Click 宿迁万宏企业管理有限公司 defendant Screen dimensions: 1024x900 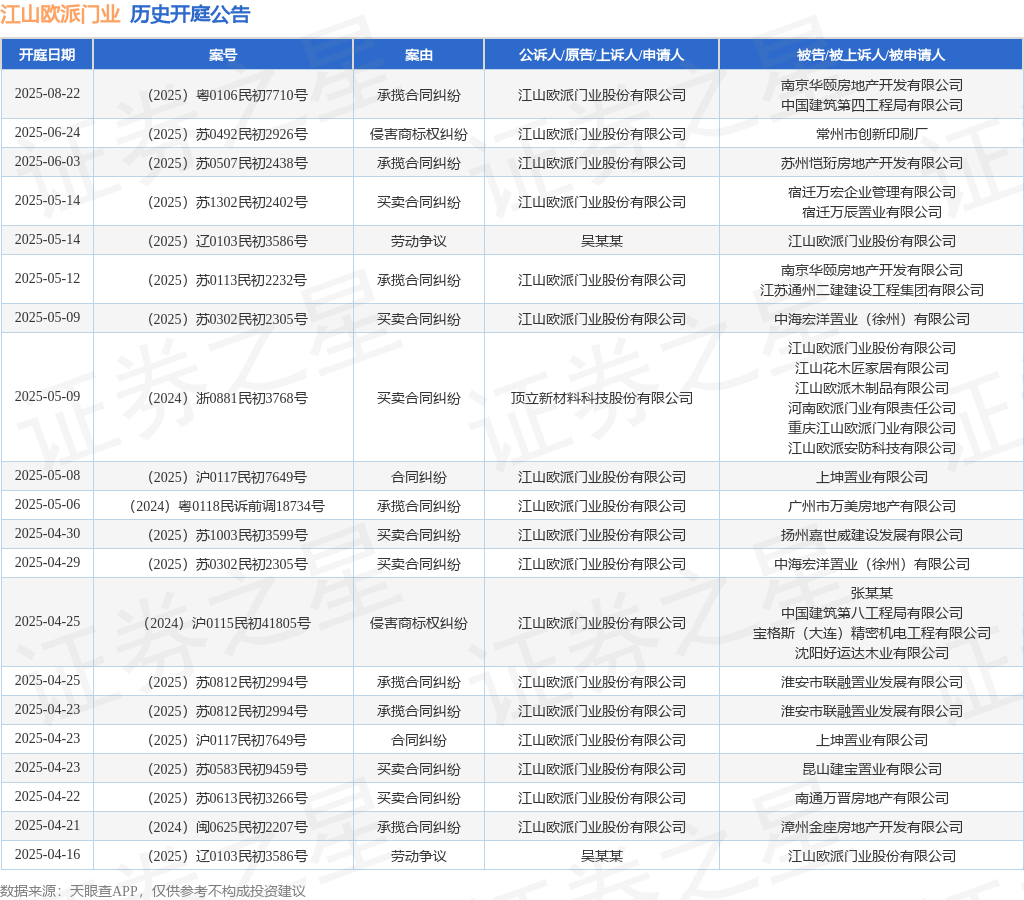pos(872,192)
